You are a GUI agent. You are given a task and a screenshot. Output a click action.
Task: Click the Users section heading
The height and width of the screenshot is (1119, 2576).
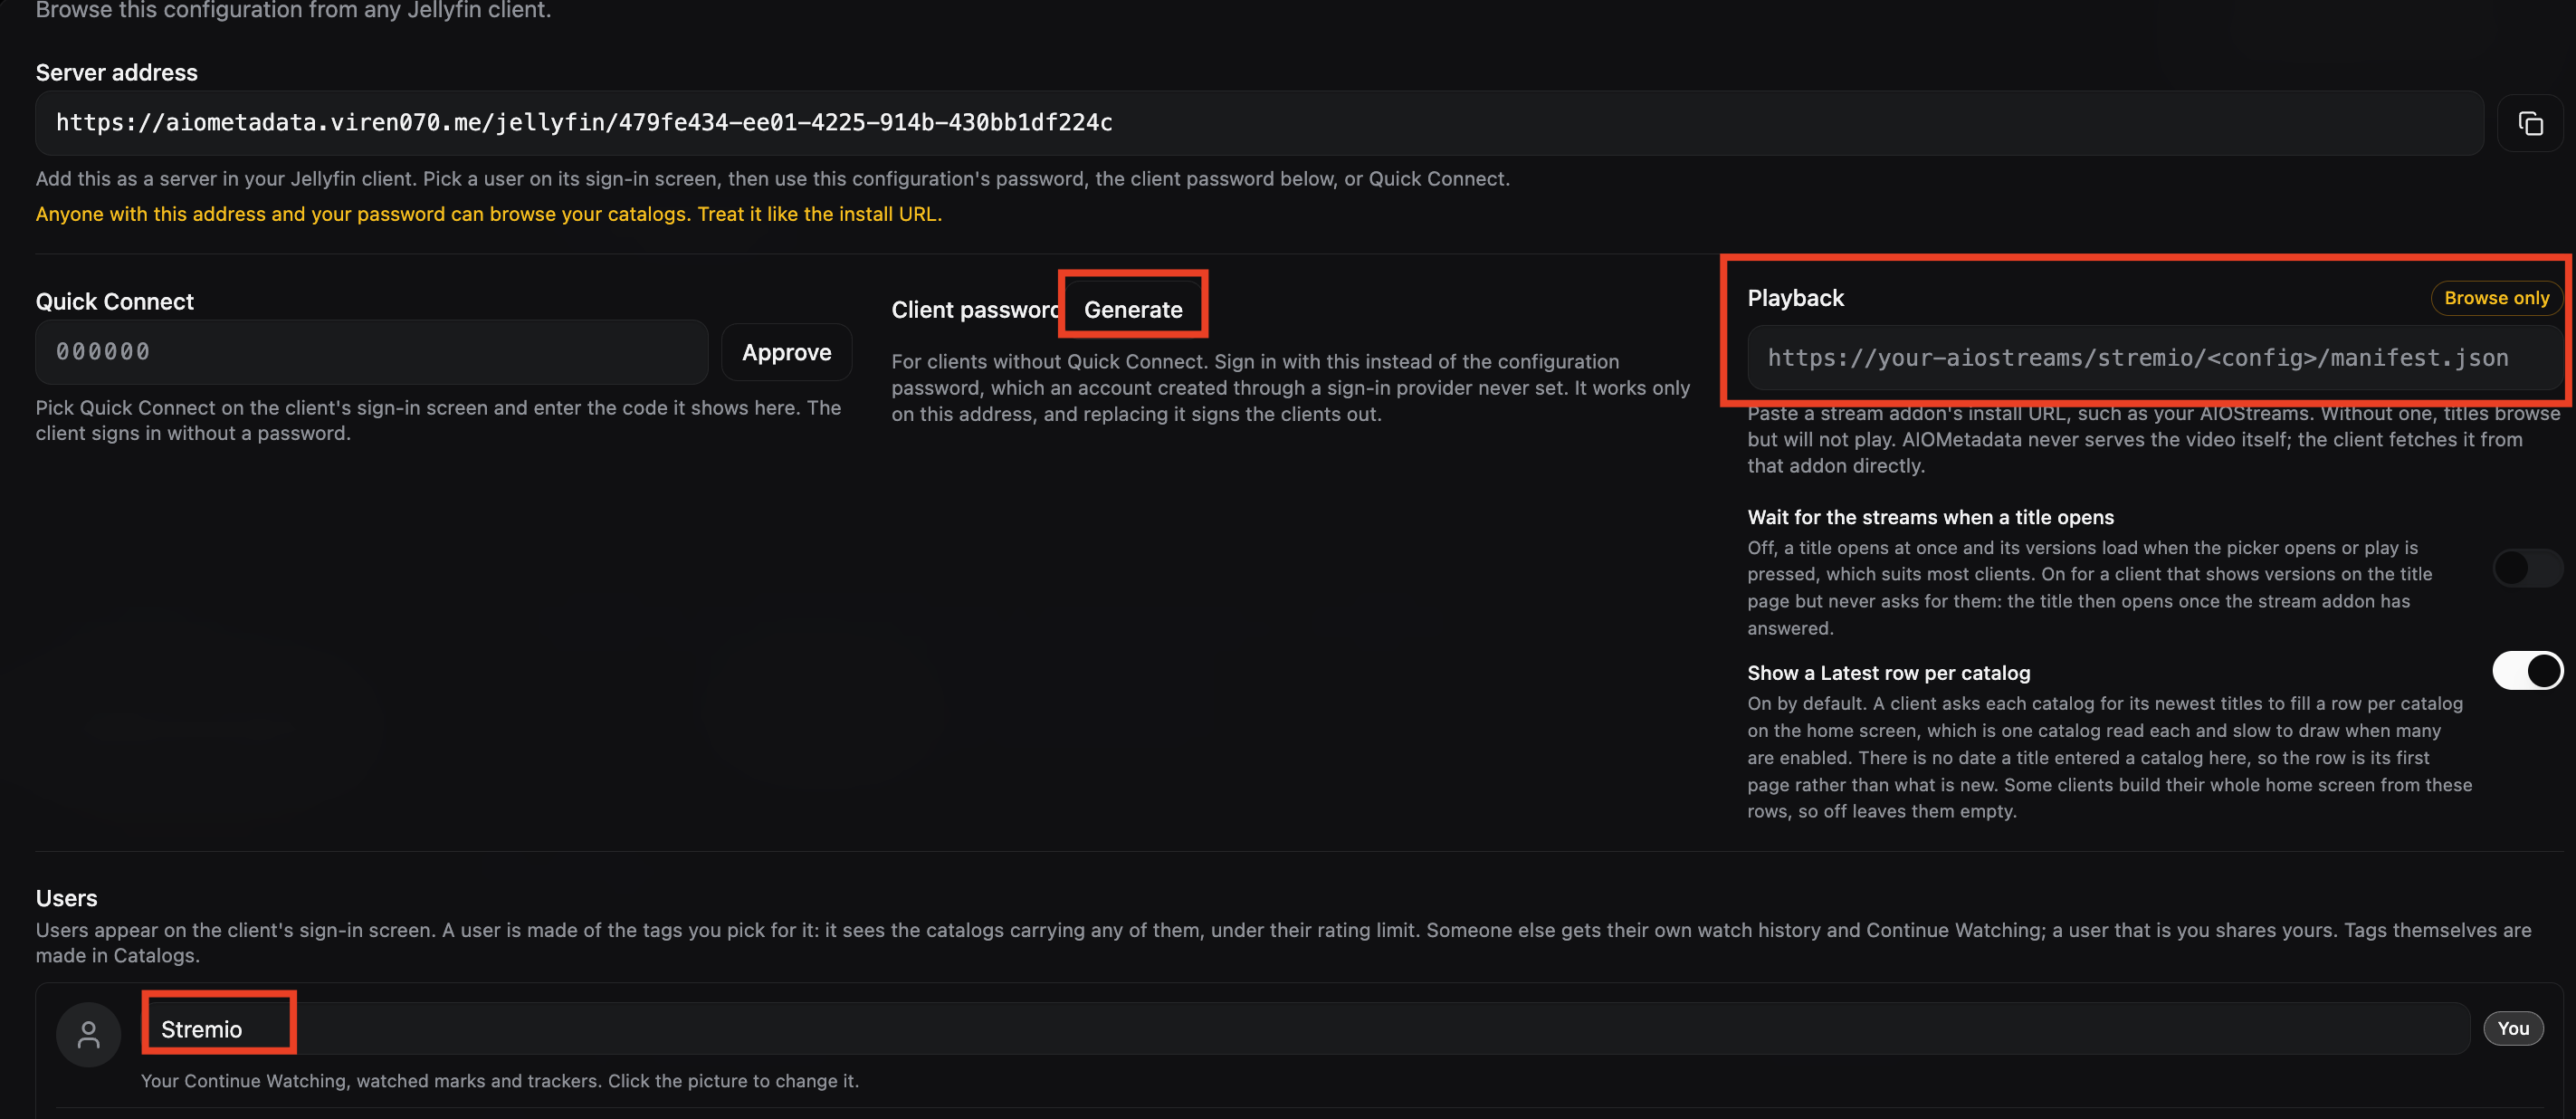tap(66, 898)
